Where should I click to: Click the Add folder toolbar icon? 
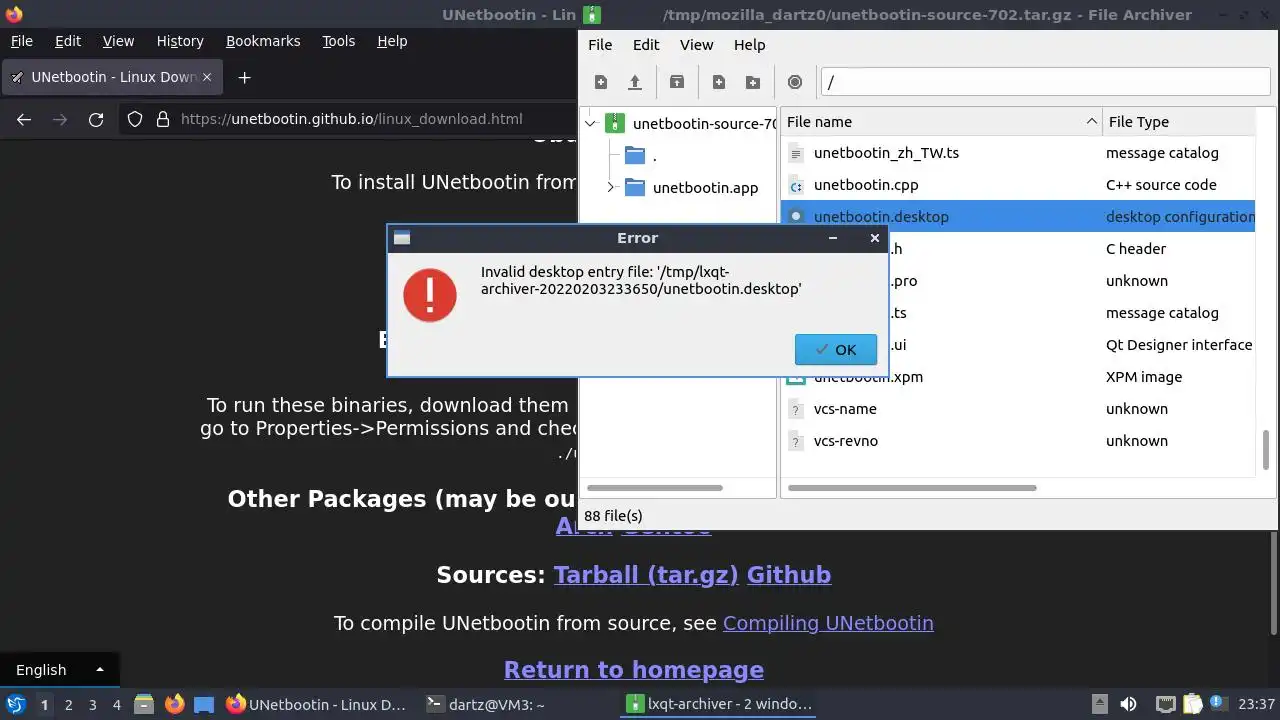click(x=753, y=82)
